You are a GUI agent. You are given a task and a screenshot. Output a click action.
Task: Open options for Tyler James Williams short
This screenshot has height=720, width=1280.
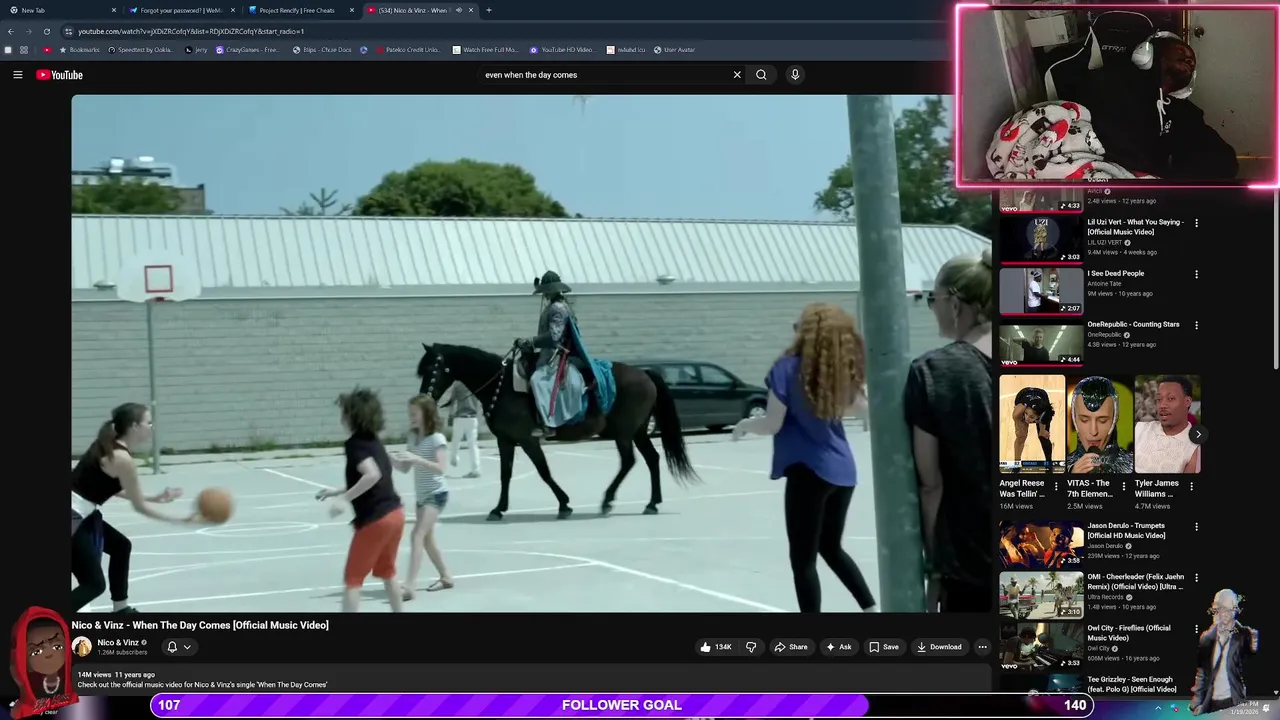[1191, 486]
